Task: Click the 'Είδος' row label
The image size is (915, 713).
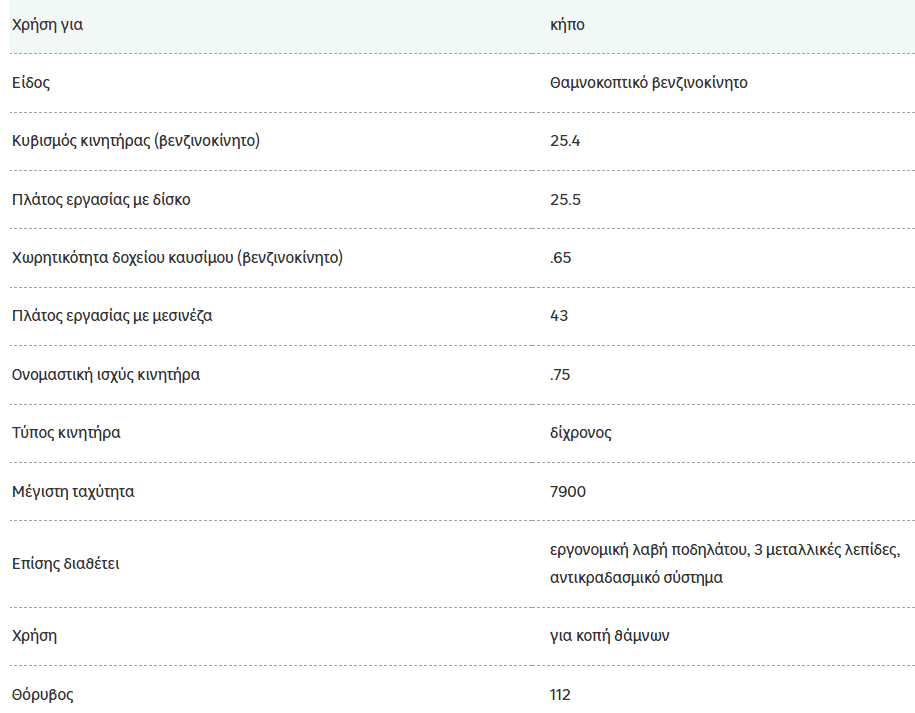Action: point(31,82)
